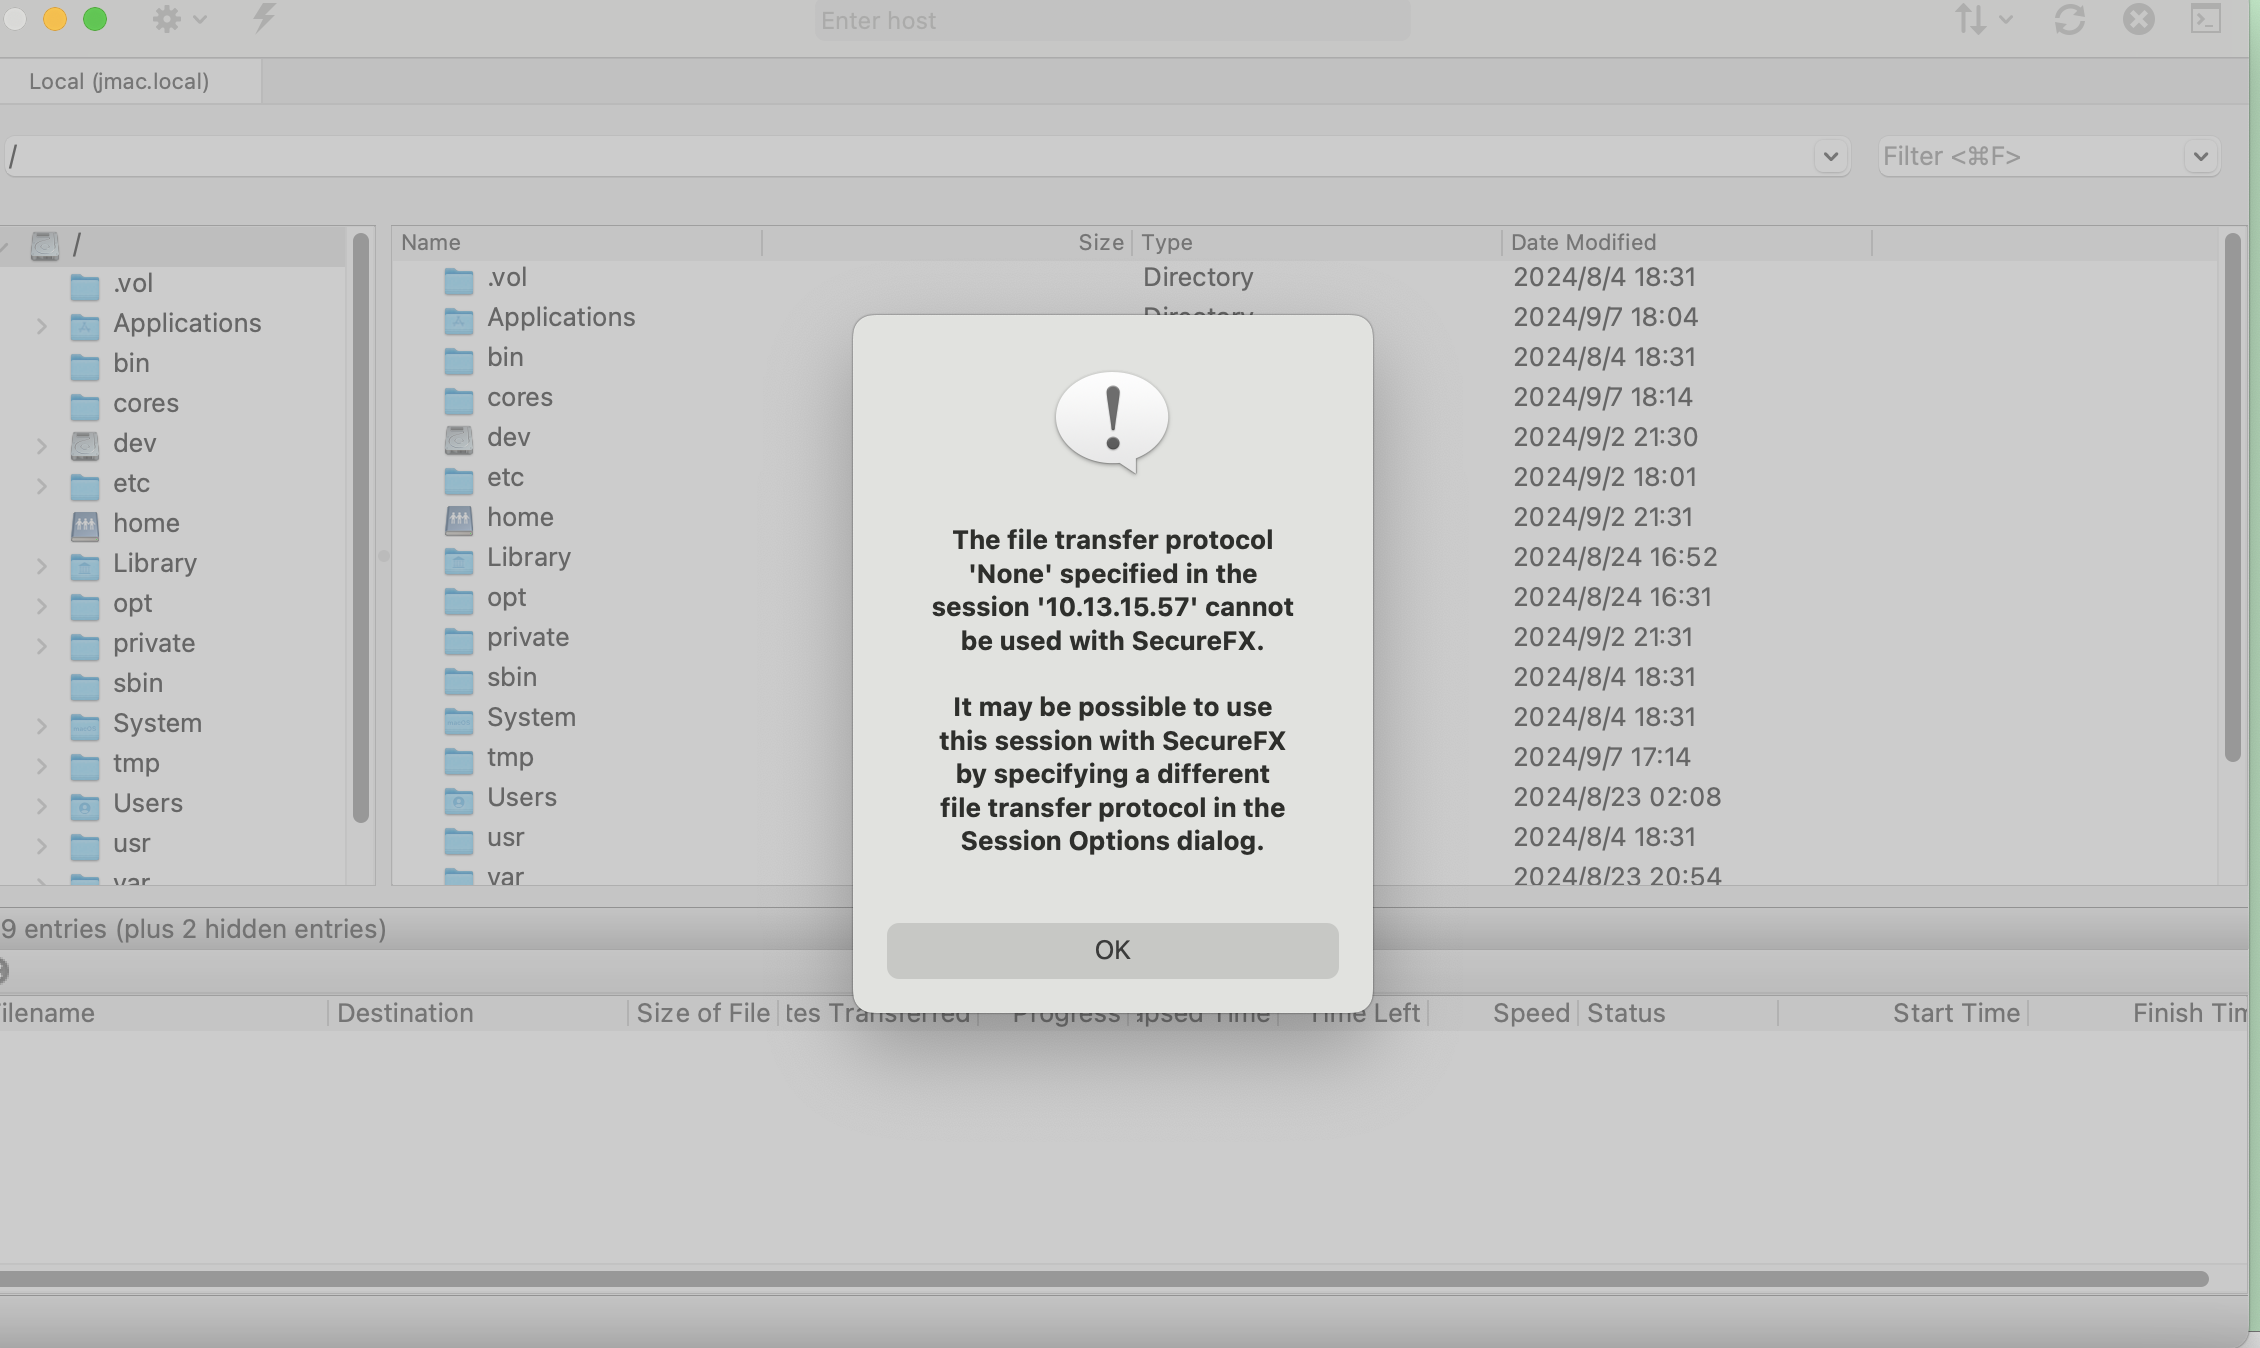Open the SecureCRT terminal icon

(2206, 19)
